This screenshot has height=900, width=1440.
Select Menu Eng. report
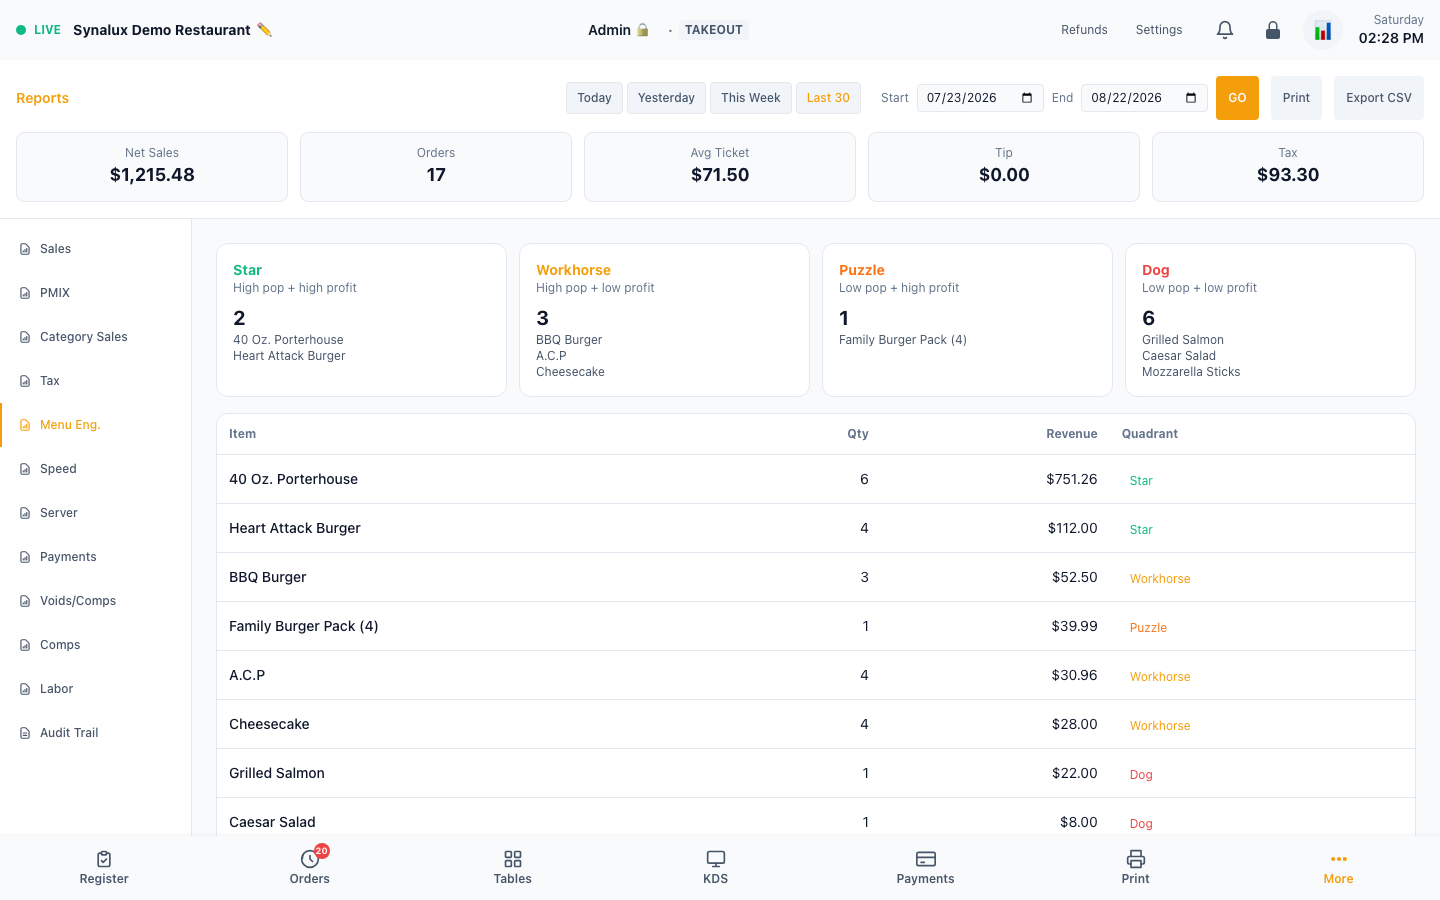click(95, 425)
